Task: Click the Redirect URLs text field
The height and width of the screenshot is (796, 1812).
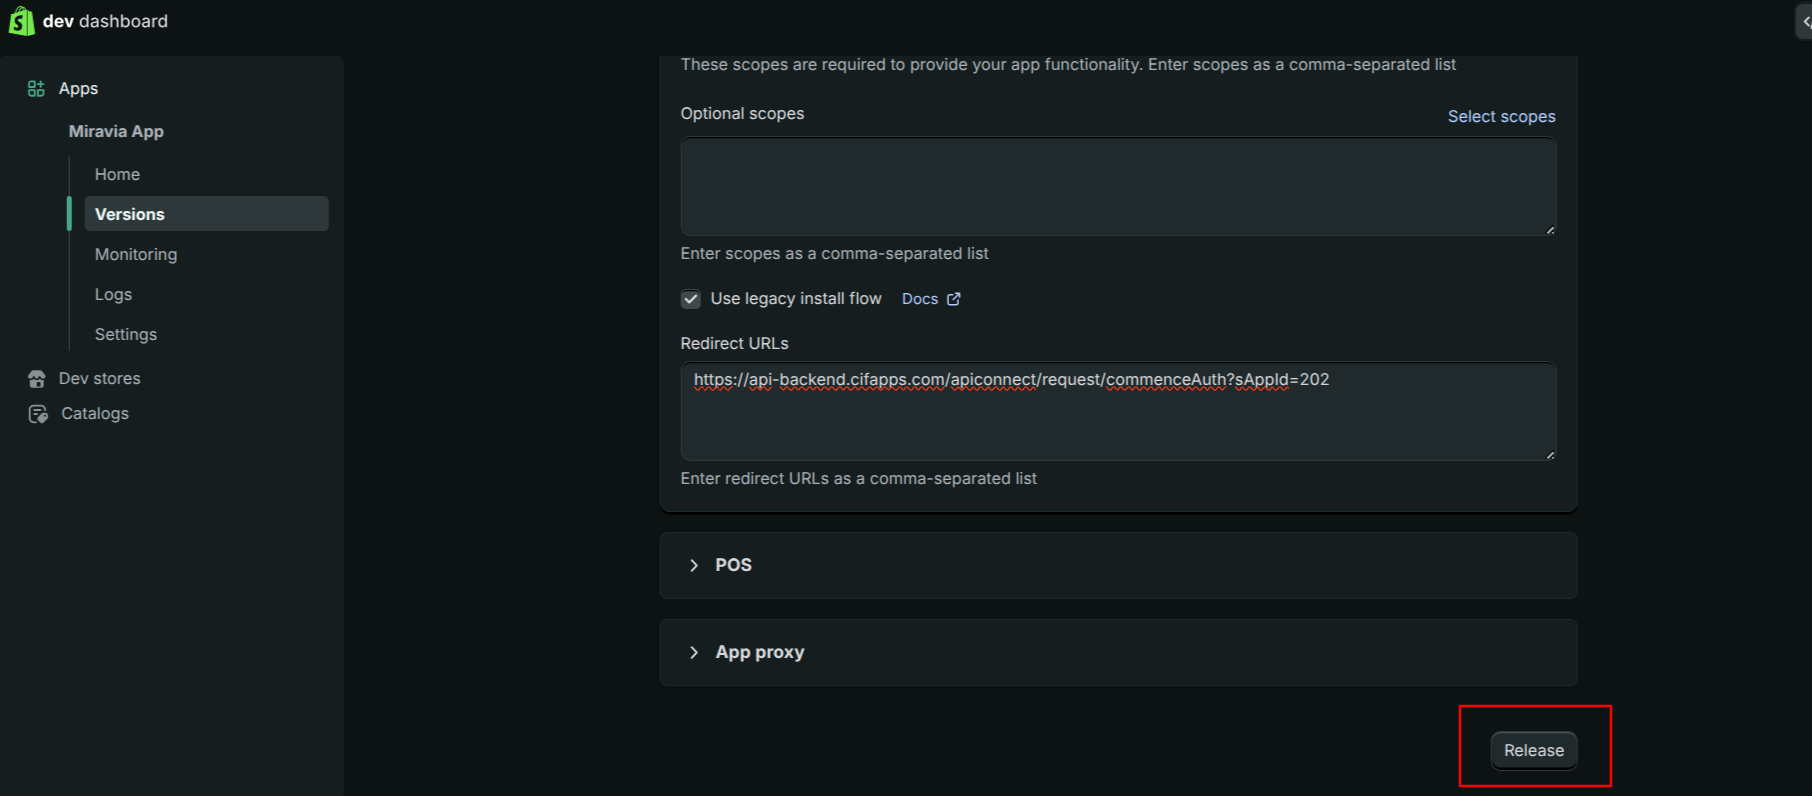Action: coord(1117,420)
